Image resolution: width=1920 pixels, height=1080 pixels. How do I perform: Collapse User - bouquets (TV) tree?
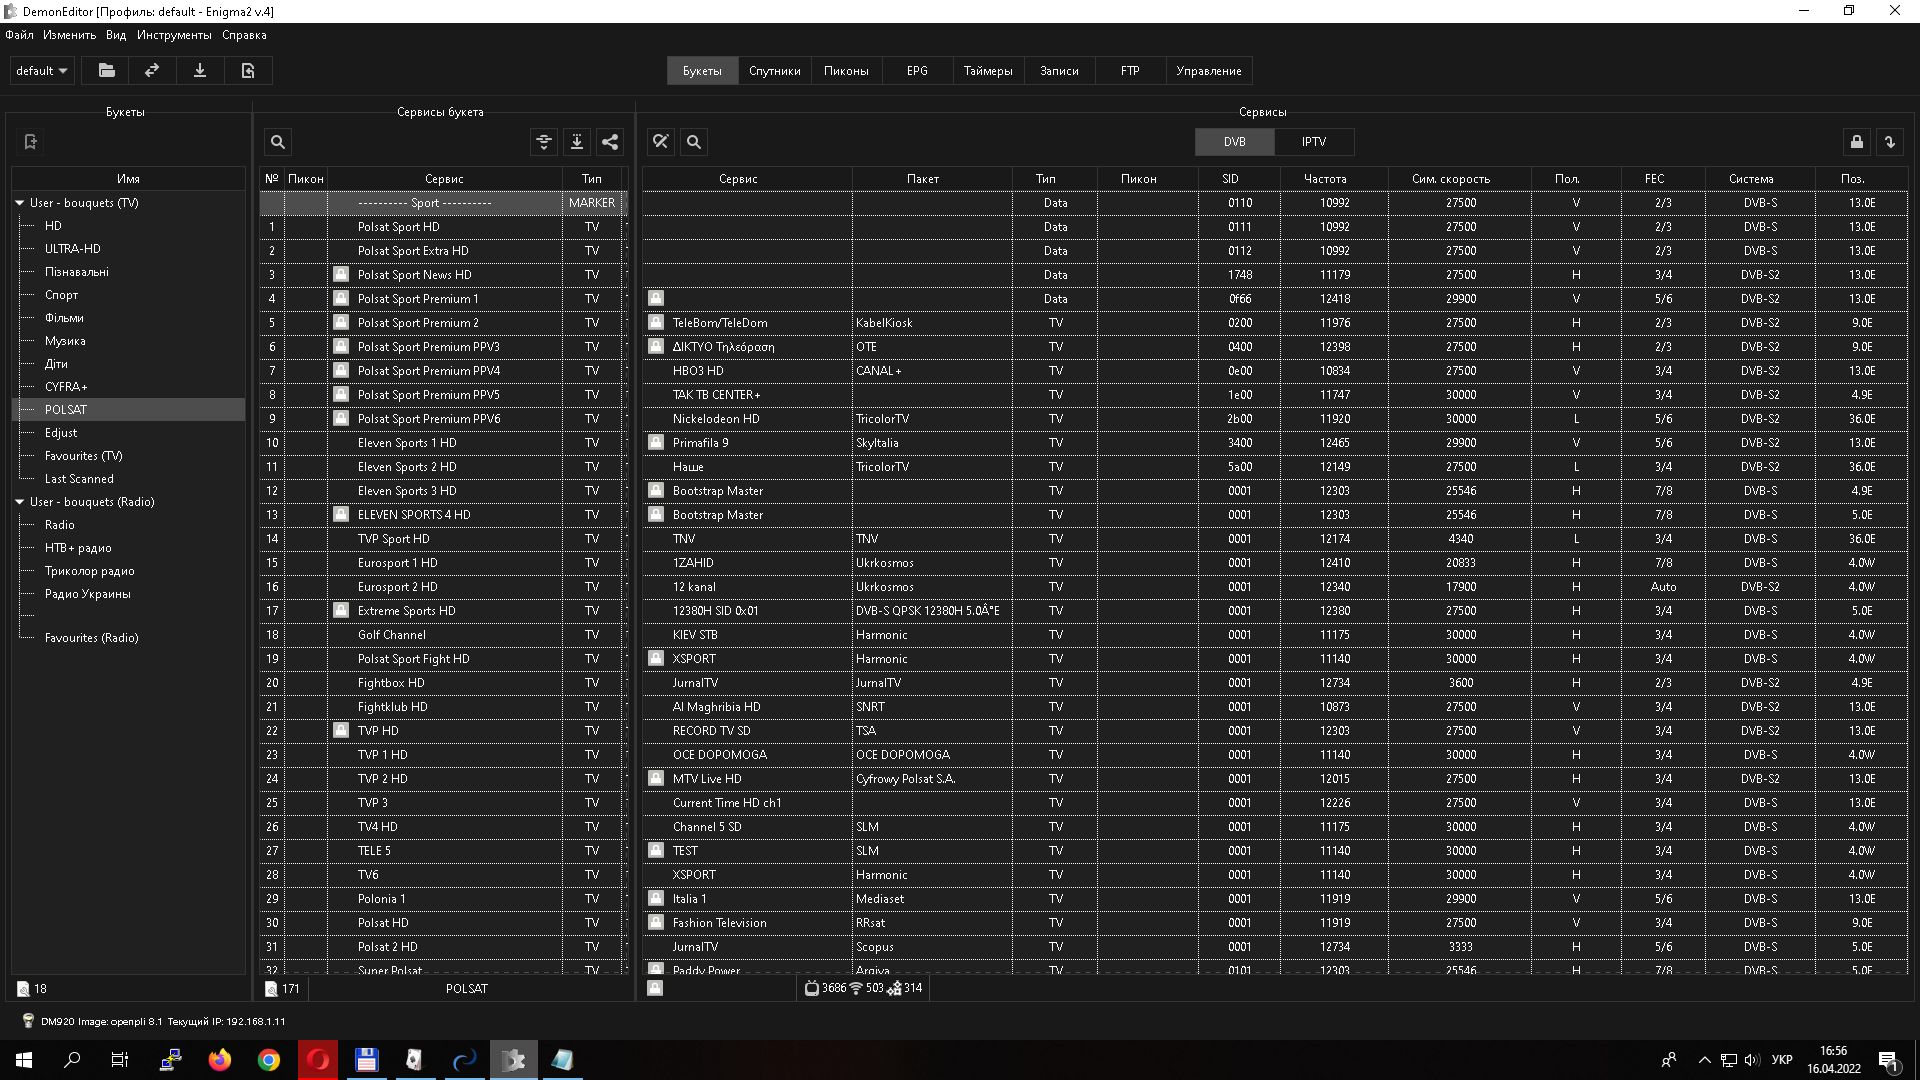point(19,203)
